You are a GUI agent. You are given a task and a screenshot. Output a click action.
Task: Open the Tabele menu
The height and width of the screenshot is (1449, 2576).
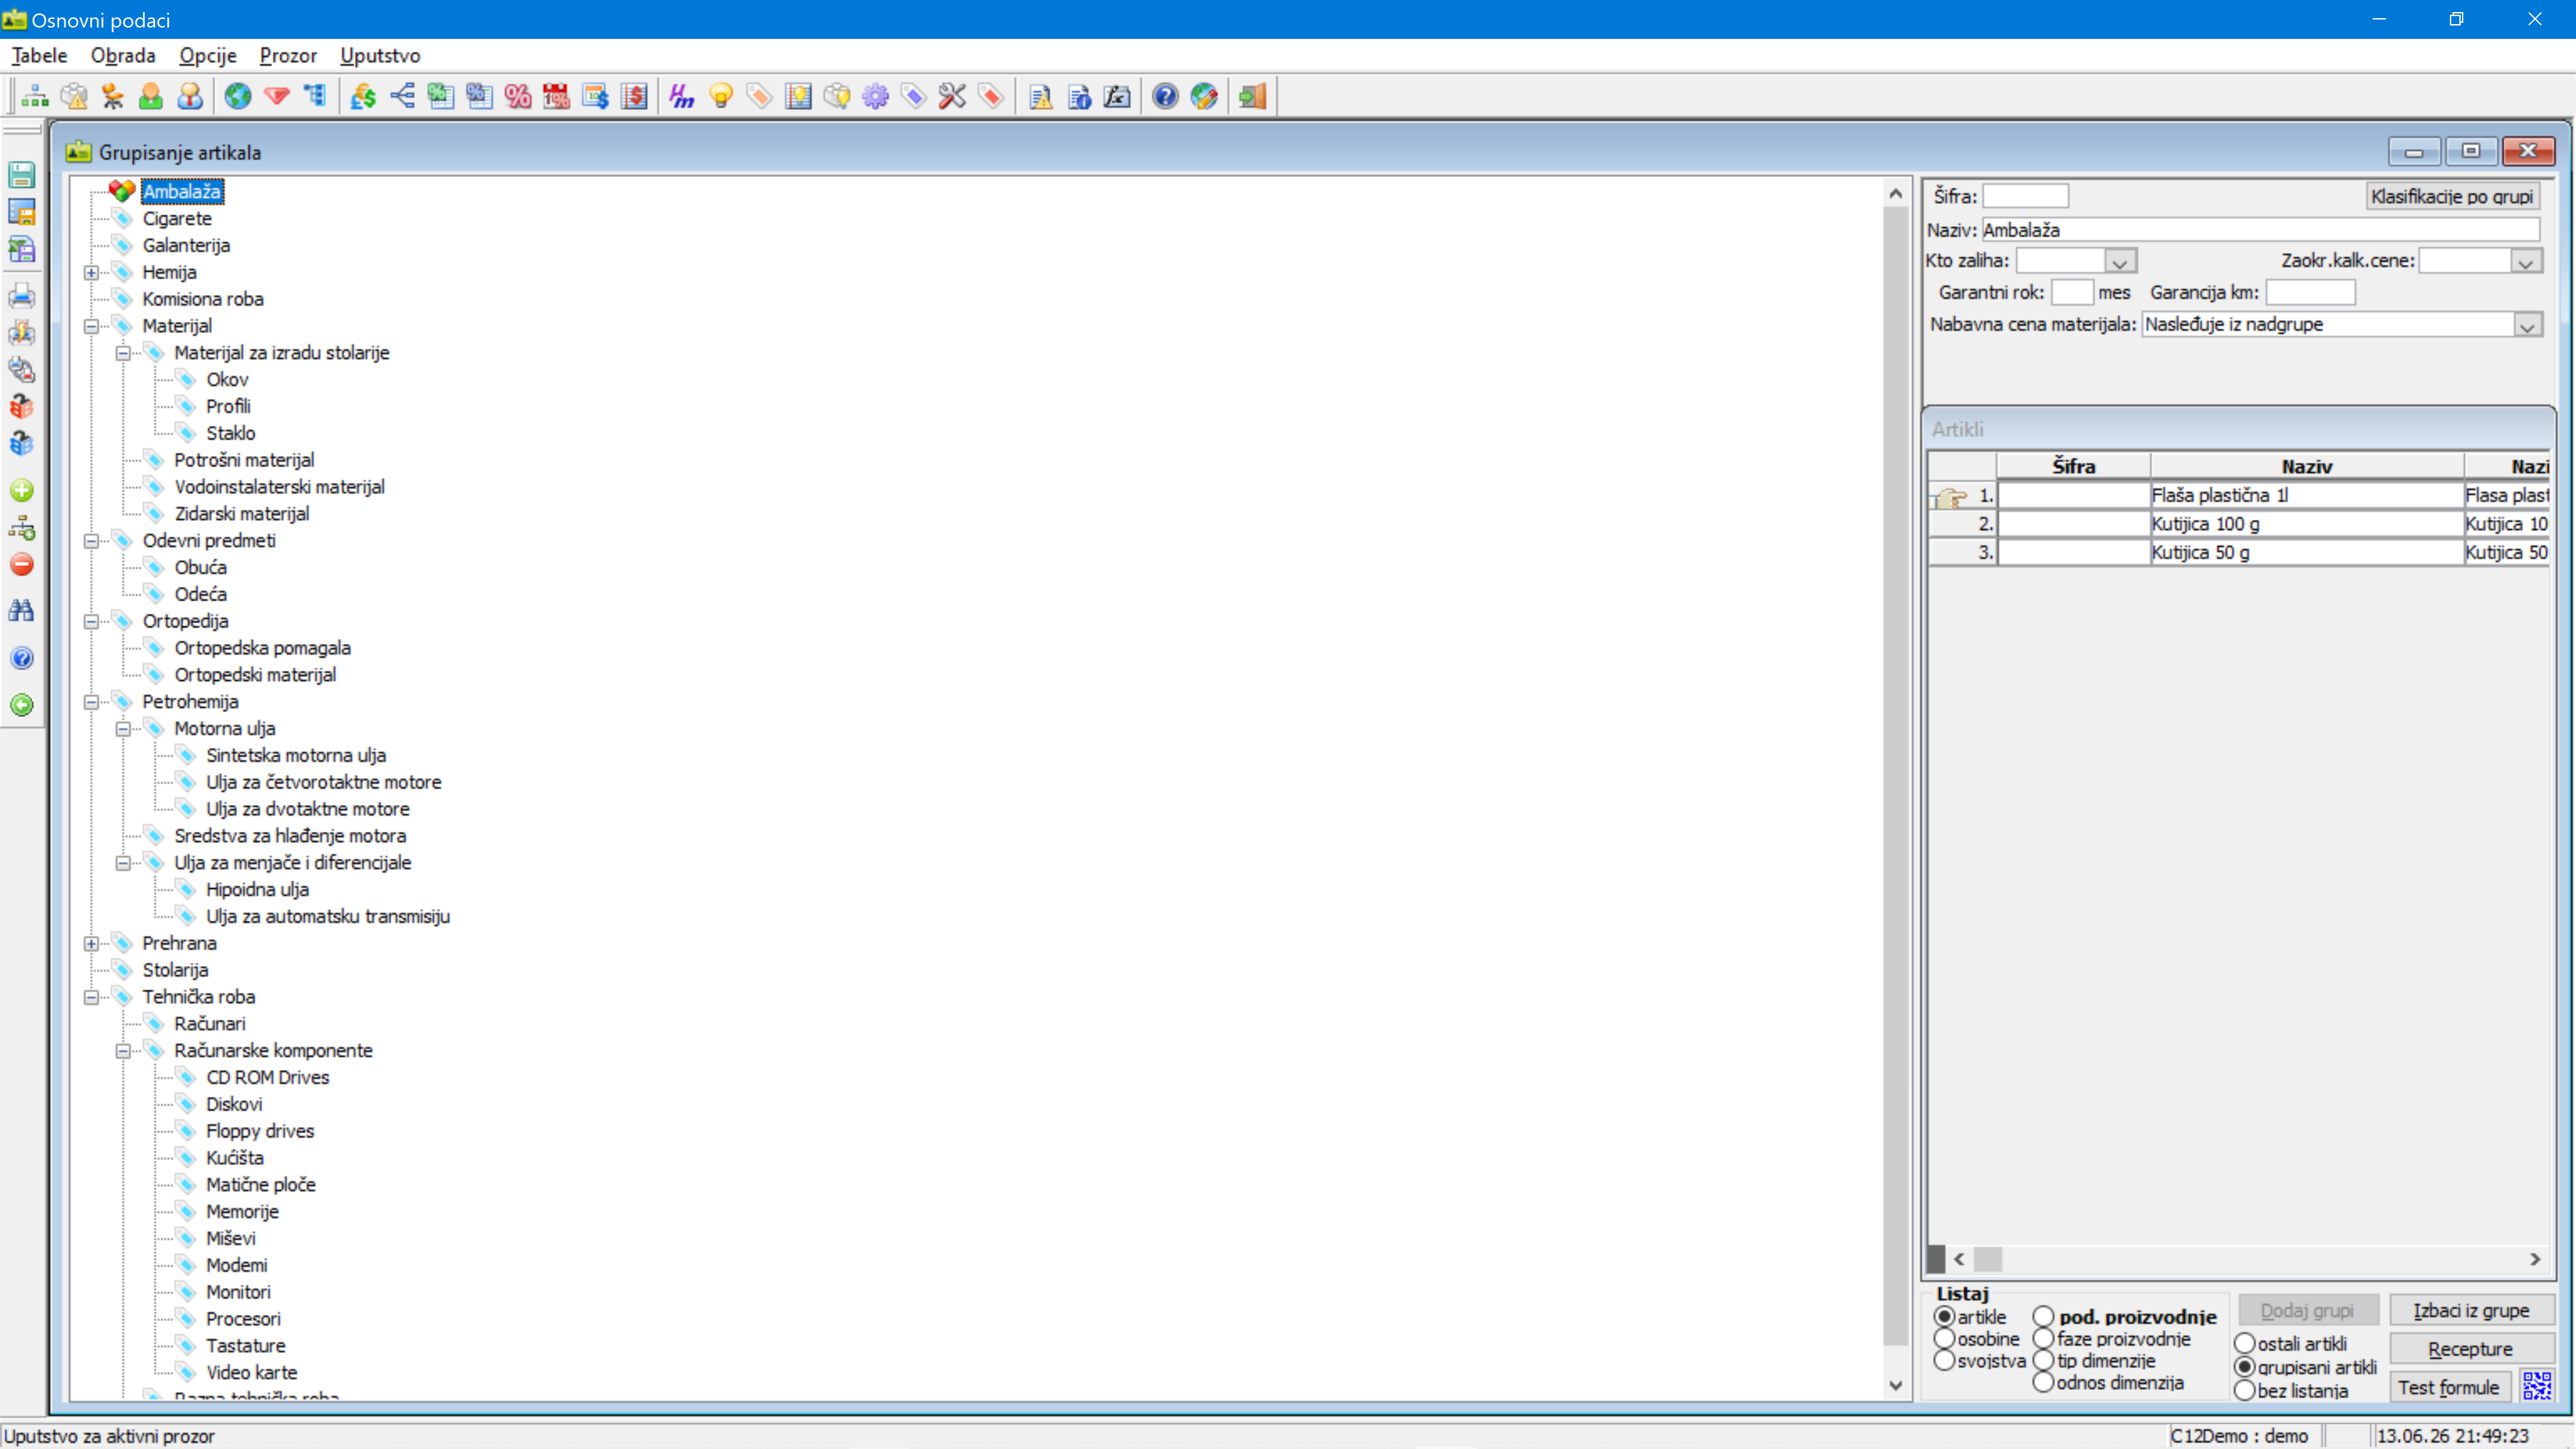pyautogui.click(x=40, y=55)
